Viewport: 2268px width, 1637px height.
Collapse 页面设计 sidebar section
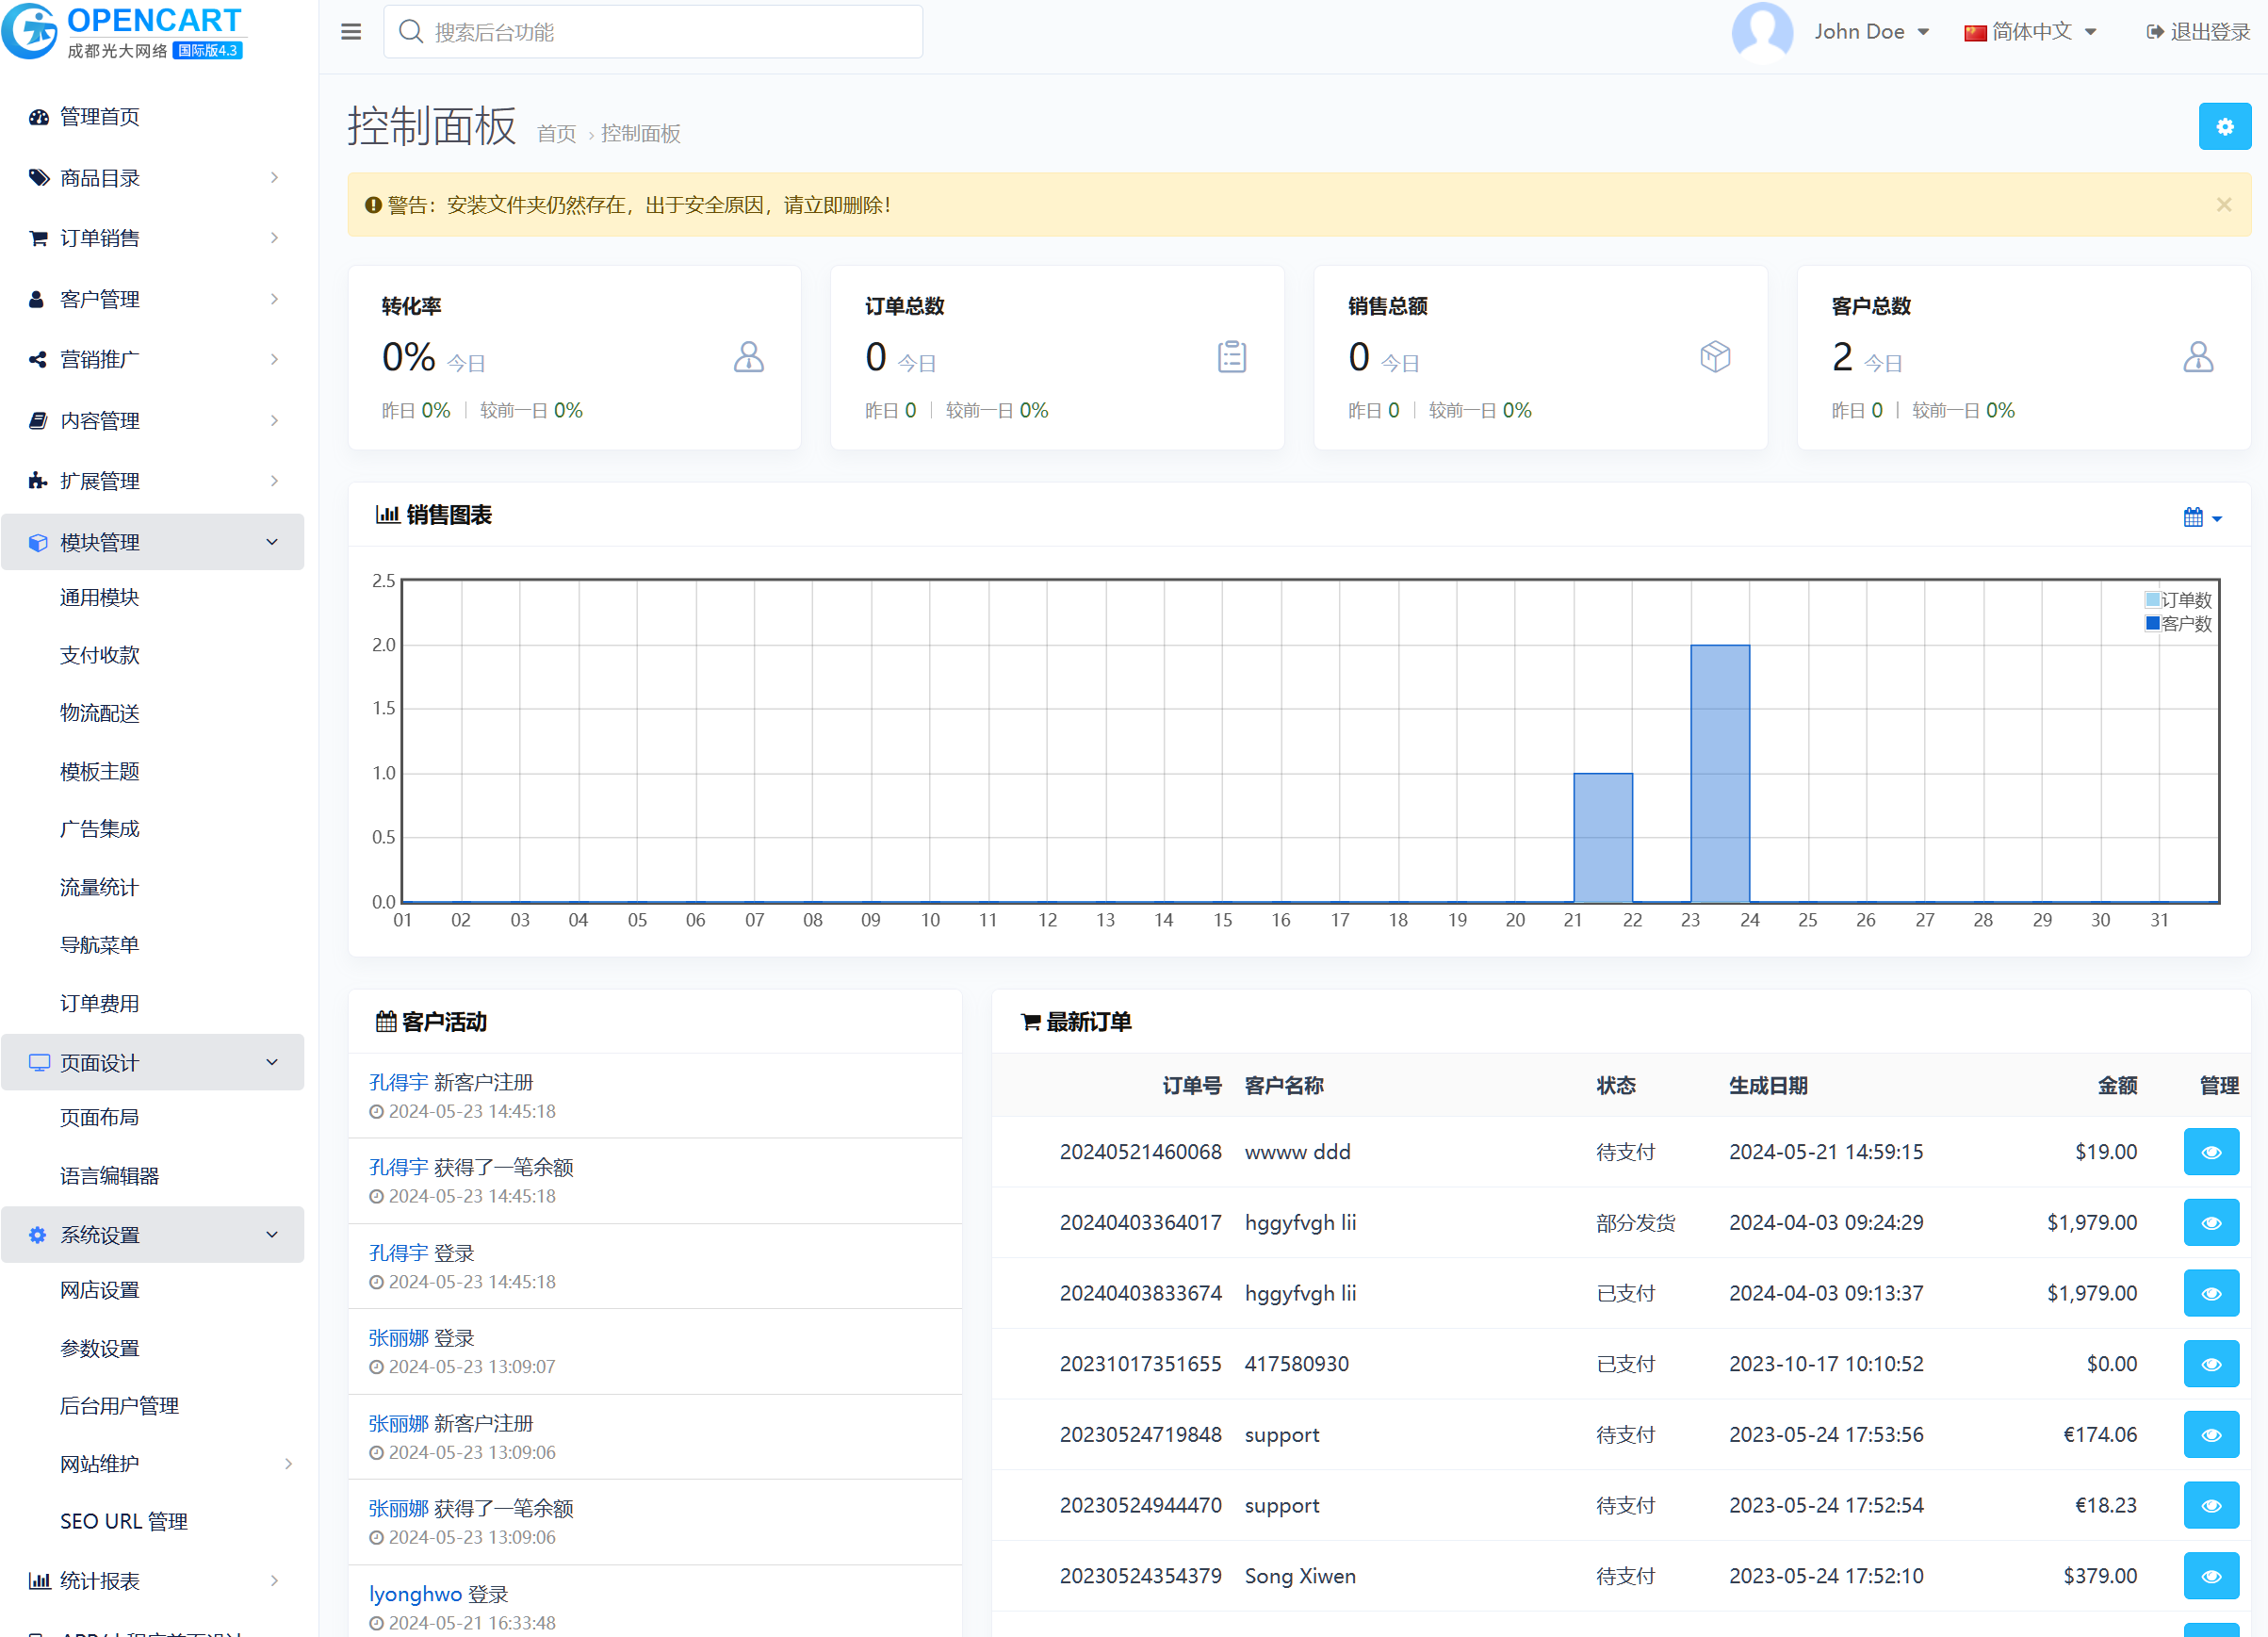[x=152, y=1063]
